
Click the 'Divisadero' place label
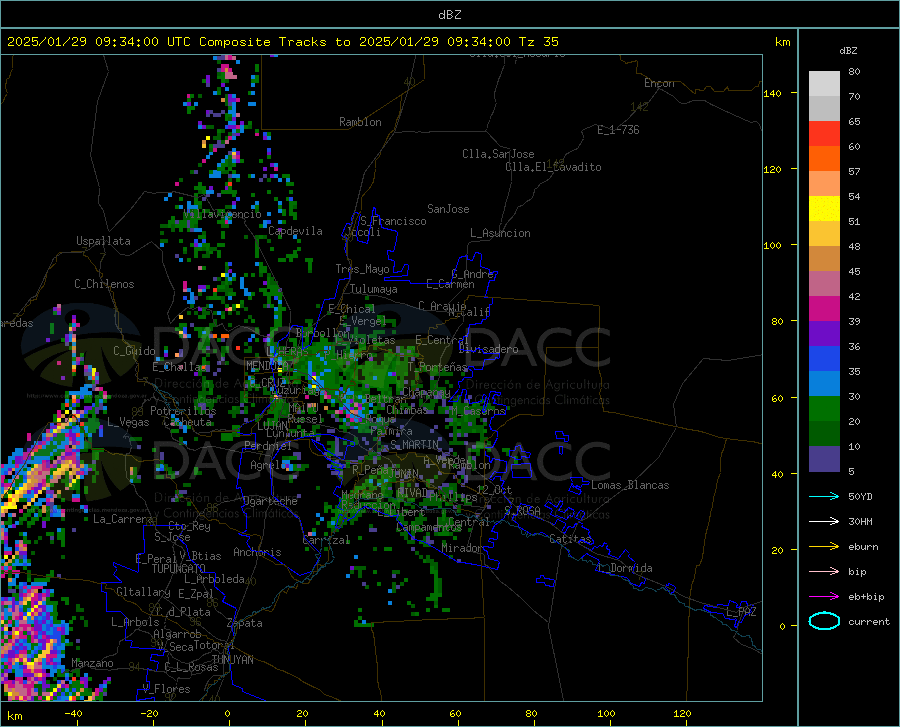pos(488,349)
